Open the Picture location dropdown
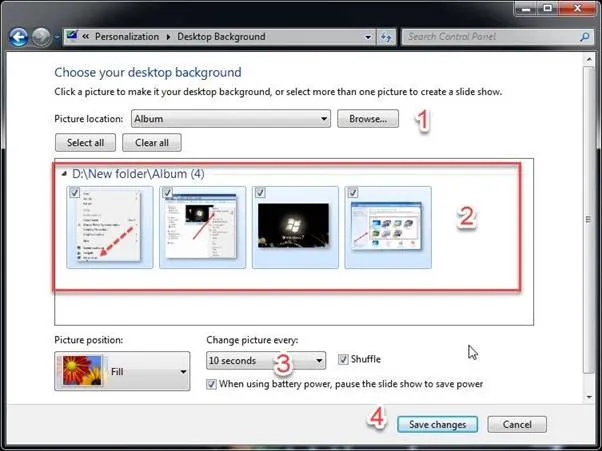The width and height of the screenshot is (602, 451). point(324,119)
